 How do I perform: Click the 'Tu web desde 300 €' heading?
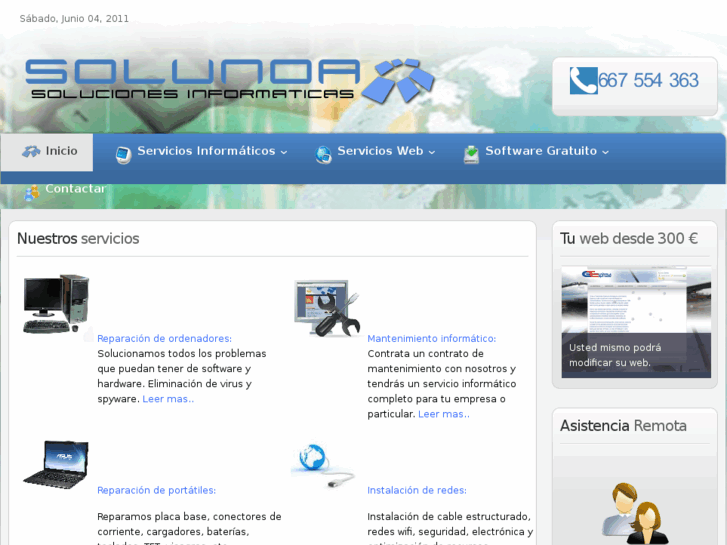pyautogui.click(x=629, y=238)
